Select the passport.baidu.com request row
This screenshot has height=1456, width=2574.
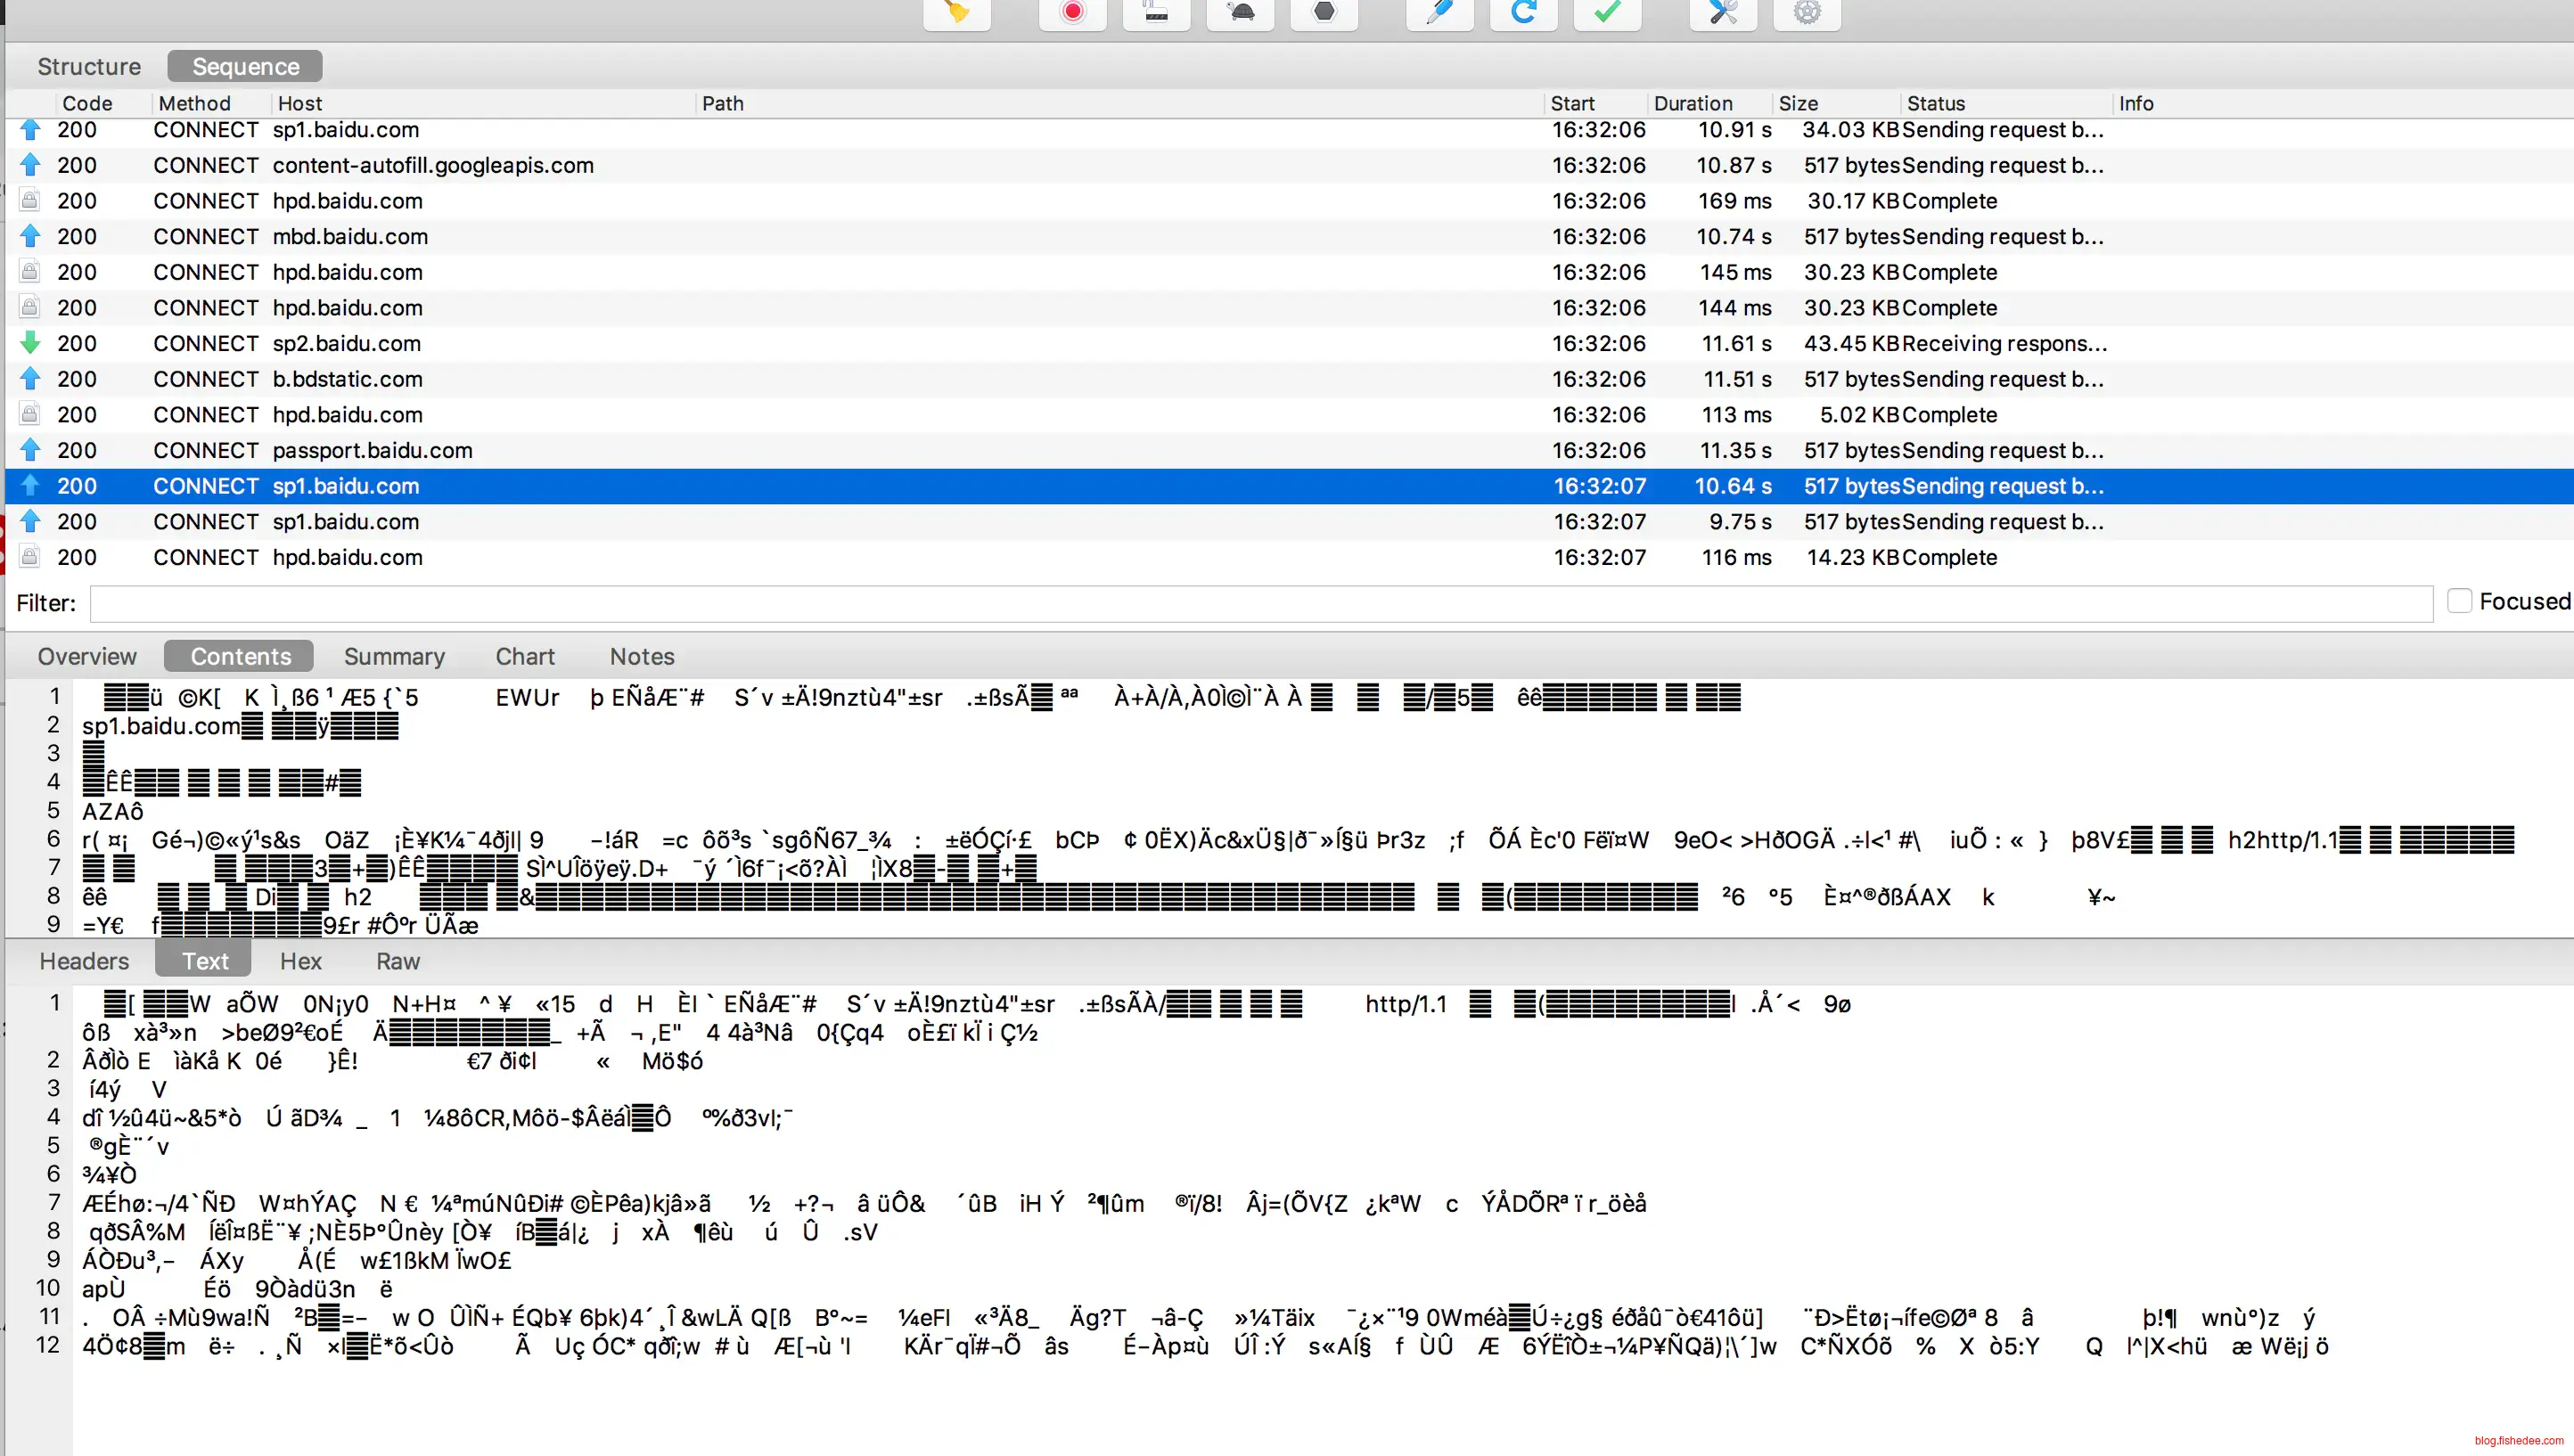pos(372,450)
